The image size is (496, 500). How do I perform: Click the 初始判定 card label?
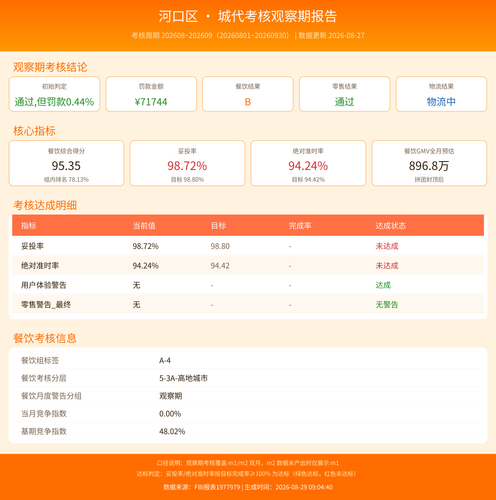[x=54, y=86]
